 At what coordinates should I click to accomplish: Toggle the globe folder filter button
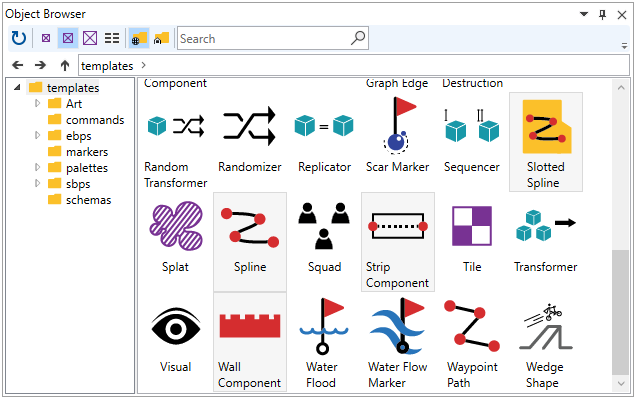(139, 38)
